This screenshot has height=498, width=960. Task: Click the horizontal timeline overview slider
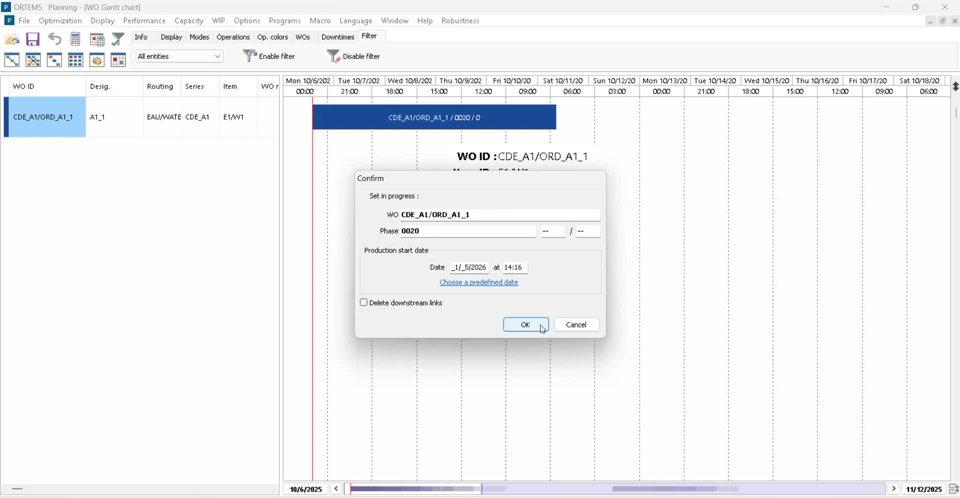coord(615,489)
